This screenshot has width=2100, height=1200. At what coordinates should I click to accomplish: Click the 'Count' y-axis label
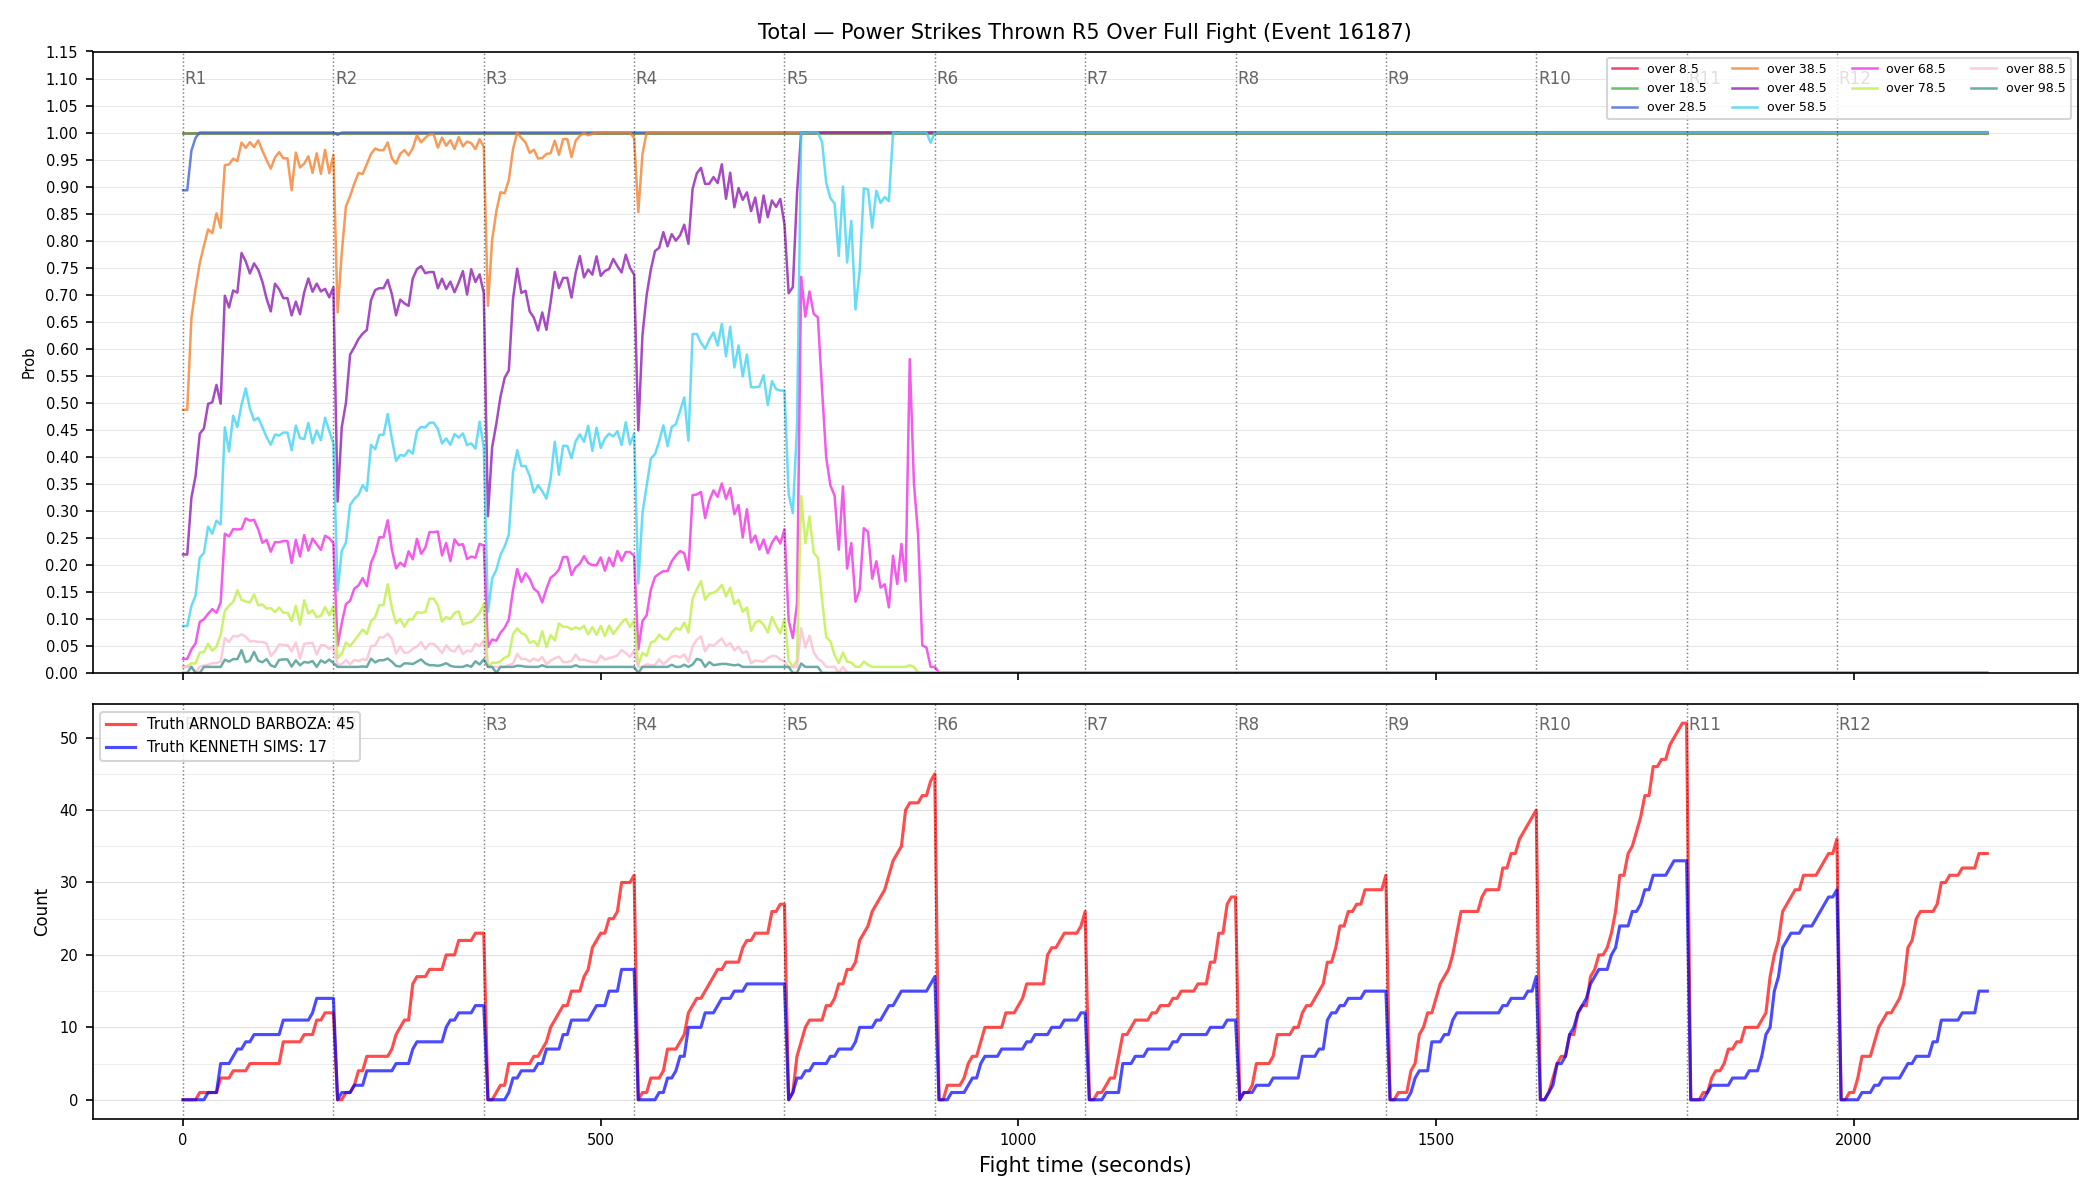tap(41, 912)
